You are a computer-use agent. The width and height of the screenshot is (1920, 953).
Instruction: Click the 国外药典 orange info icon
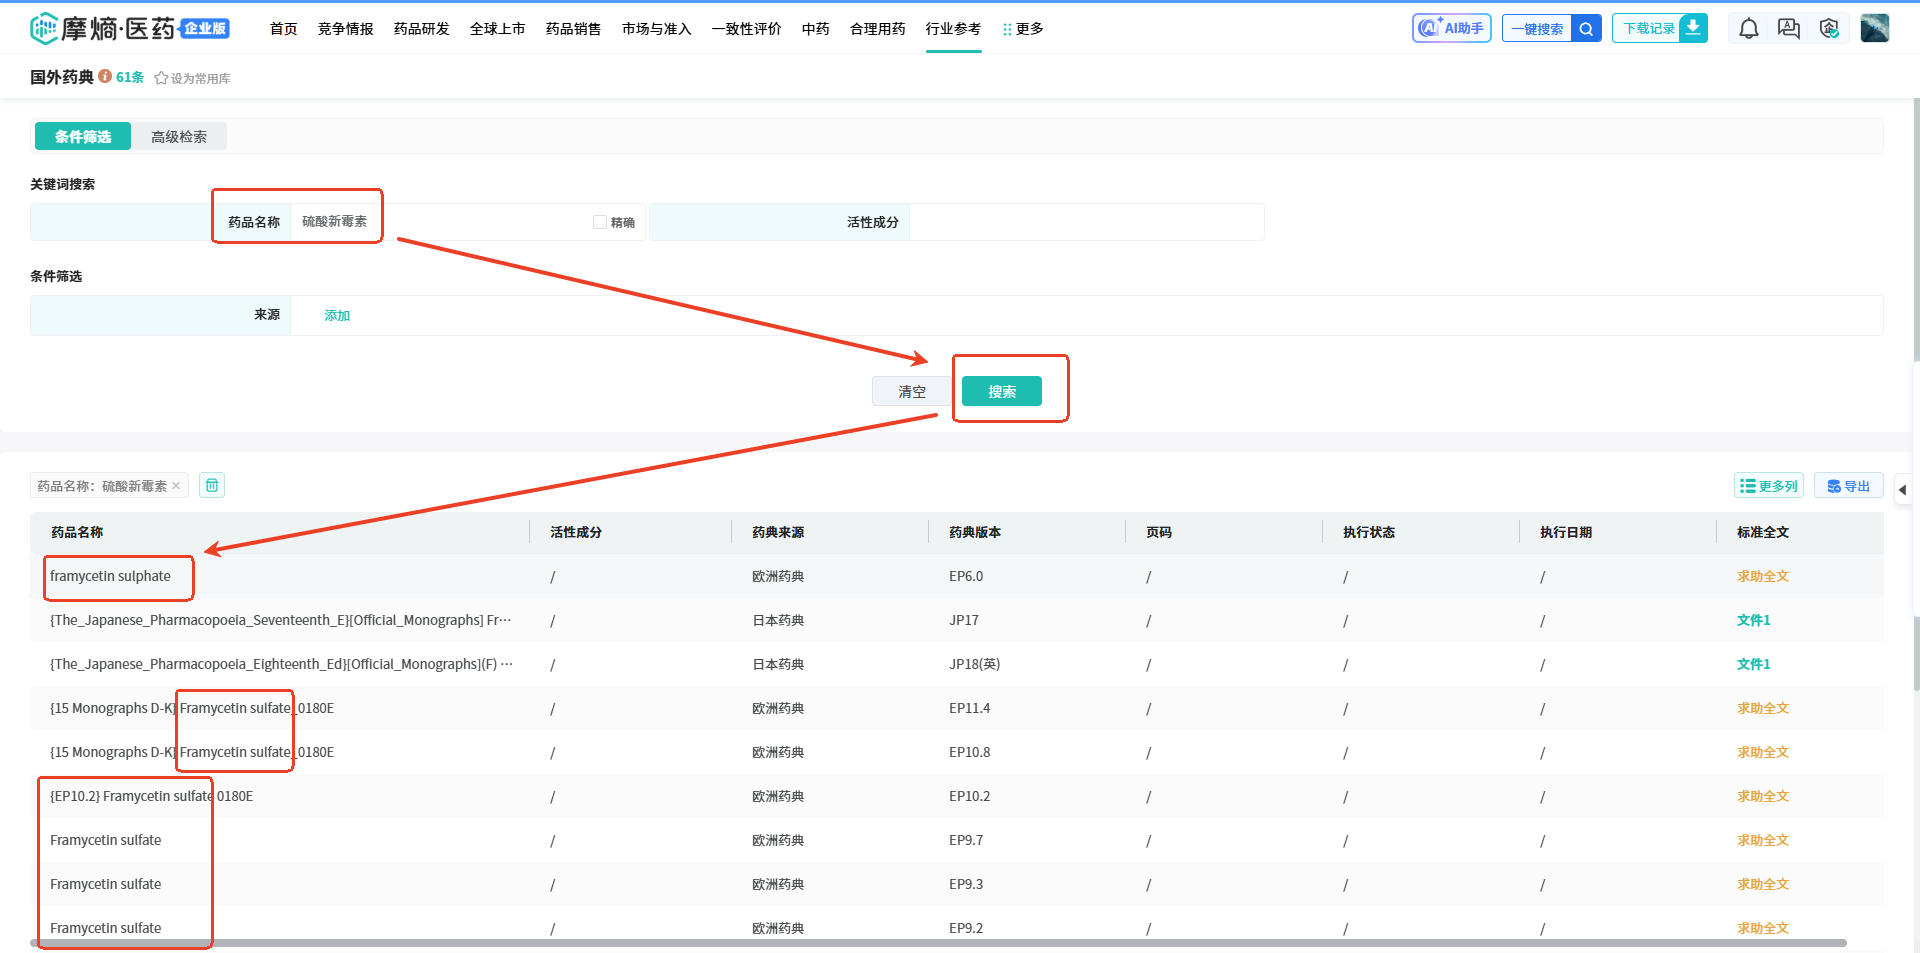[x=105, y=77]
